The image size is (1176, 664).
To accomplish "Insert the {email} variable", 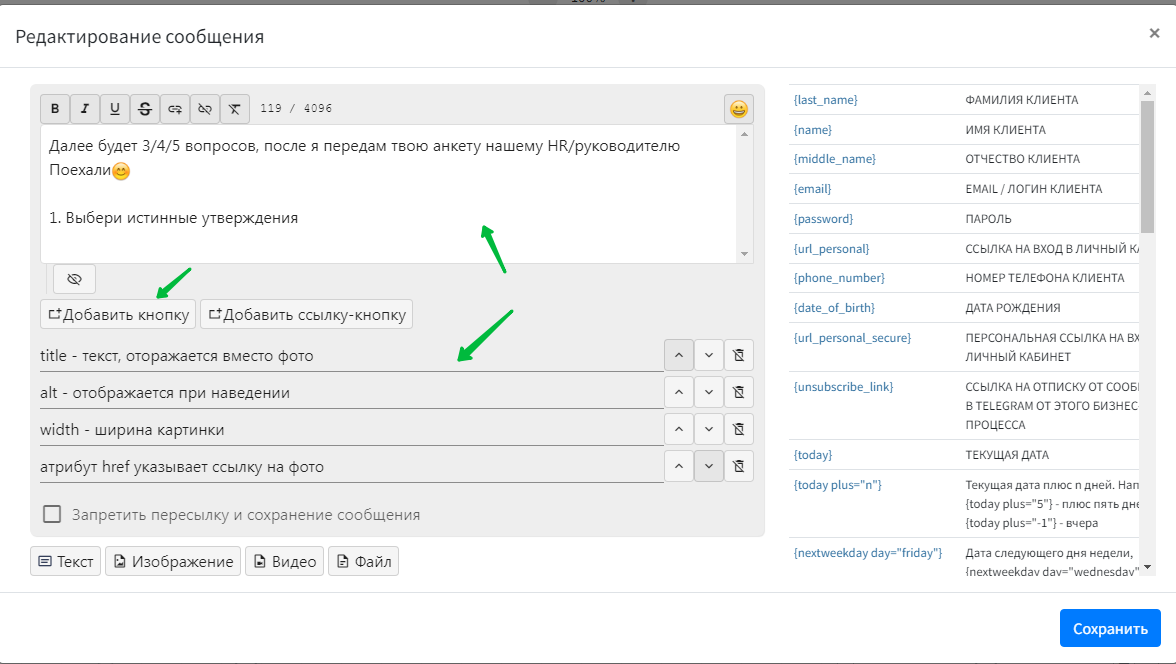I will [x=812, y=189].
